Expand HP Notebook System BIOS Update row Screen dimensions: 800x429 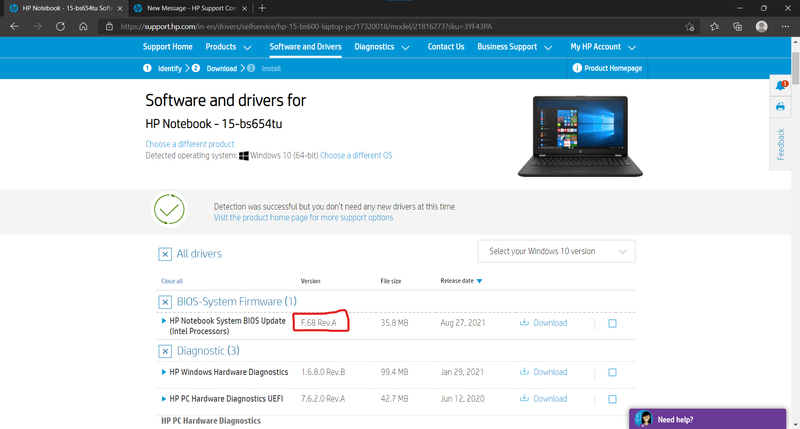pyautogui.click(x=163, y=321)
